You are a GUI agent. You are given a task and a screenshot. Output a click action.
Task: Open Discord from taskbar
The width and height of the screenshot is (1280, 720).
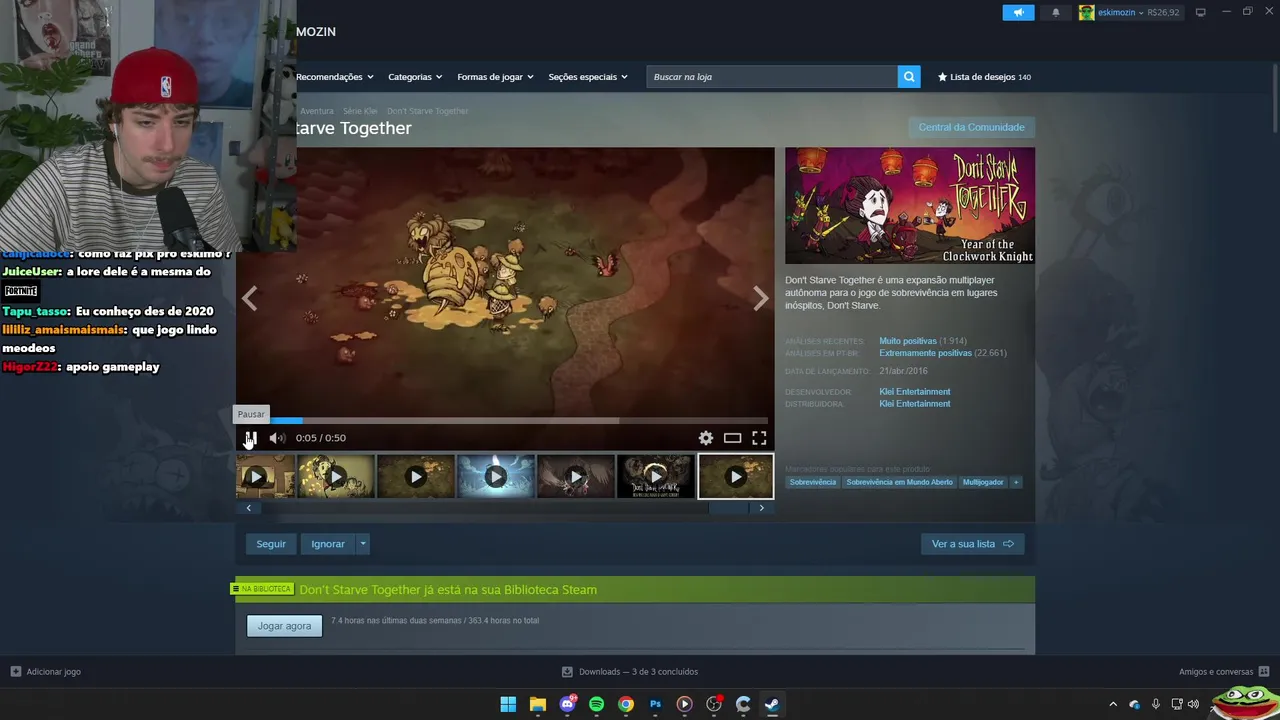[567, 704]
